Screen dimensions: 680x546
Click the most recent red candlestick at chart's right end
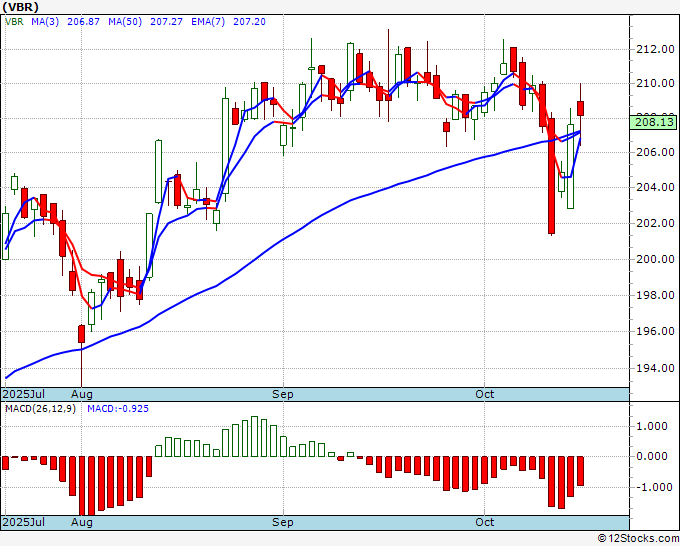(x=580, y=108)
